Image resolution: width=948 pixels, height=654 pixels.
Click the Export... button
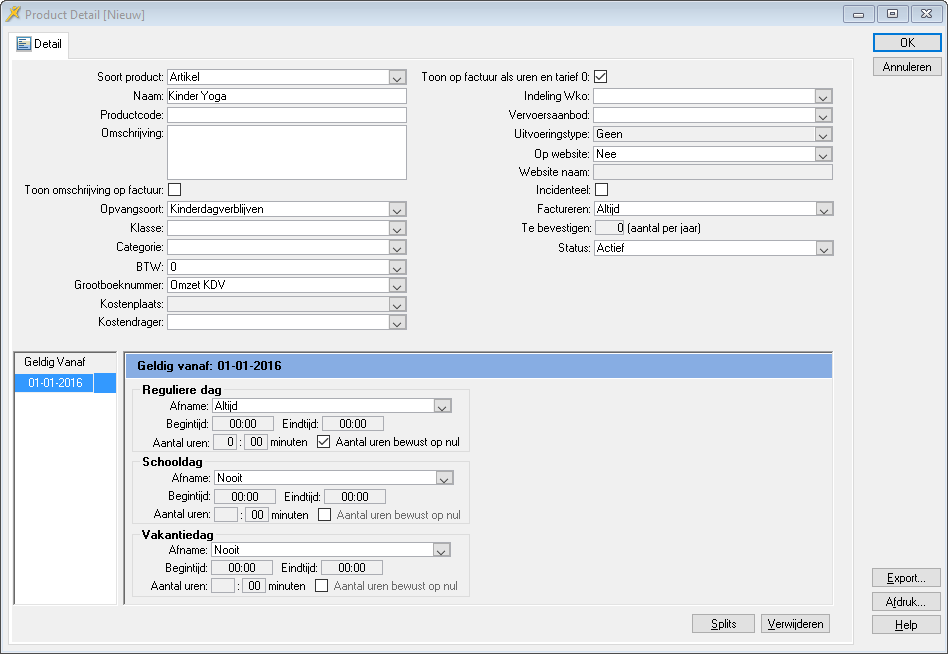906,578
